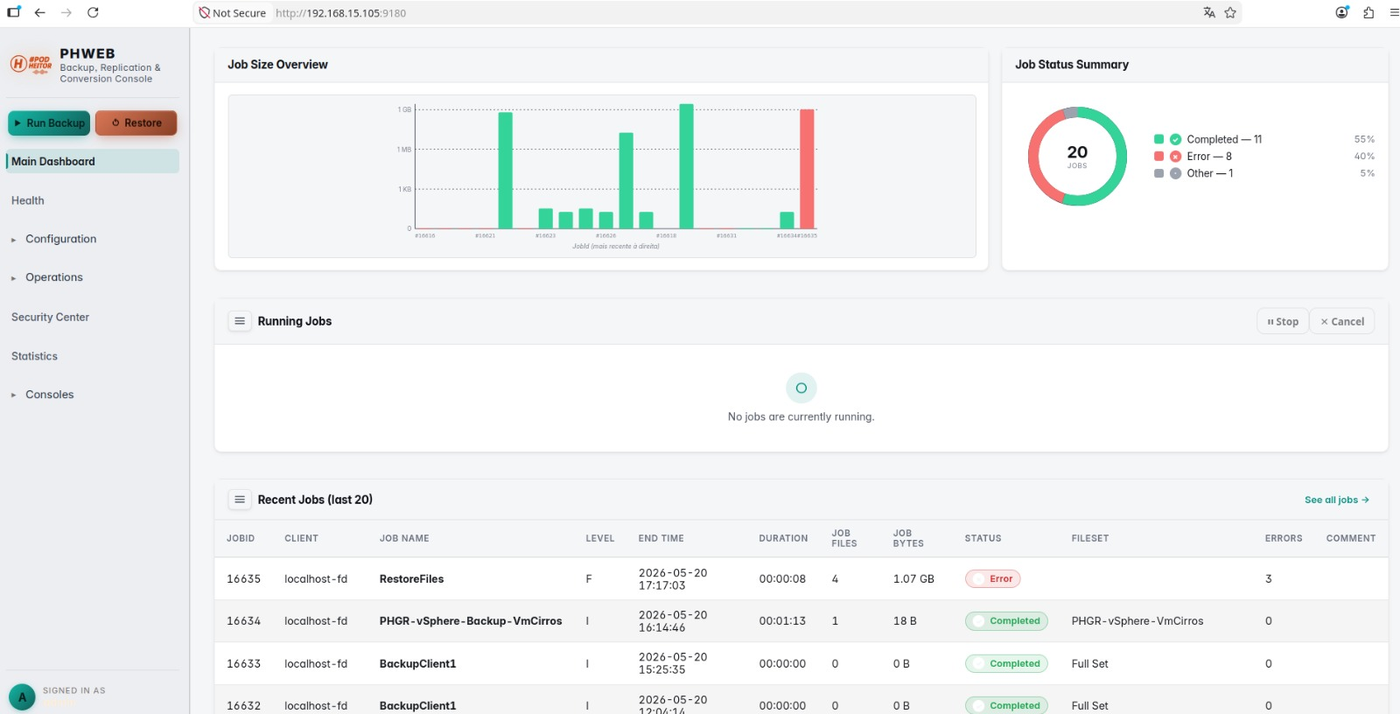The width and height of the screenshot is (1400, 714).
Task: Sort by the STATUS column header
Action: click(x=983, y=538)
